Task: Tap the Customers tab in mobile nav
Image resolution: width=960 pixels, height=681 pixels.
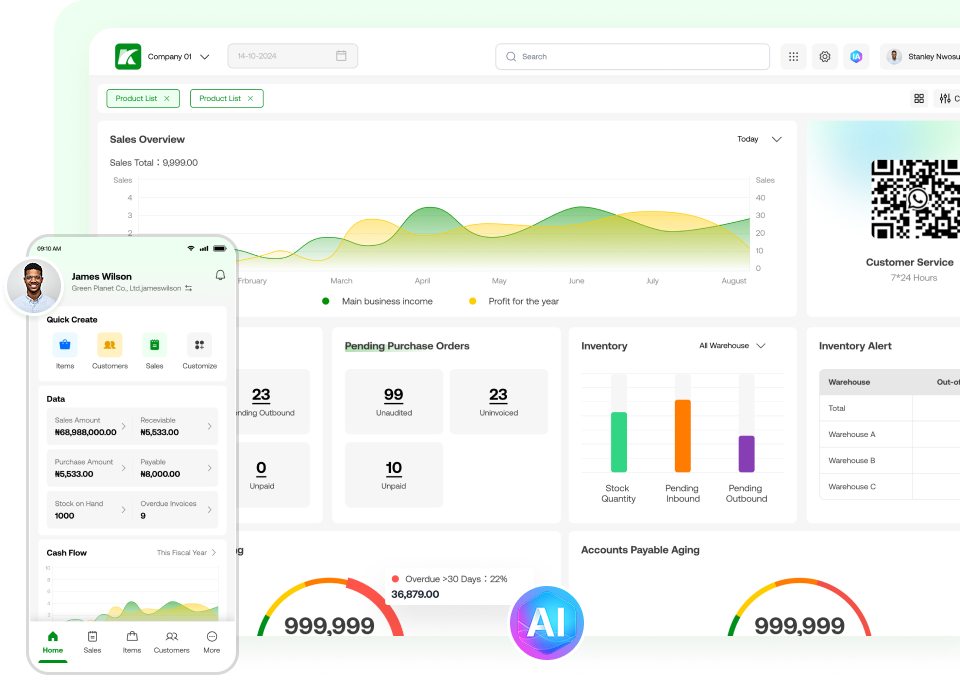Action: click(x=171, y=642)
